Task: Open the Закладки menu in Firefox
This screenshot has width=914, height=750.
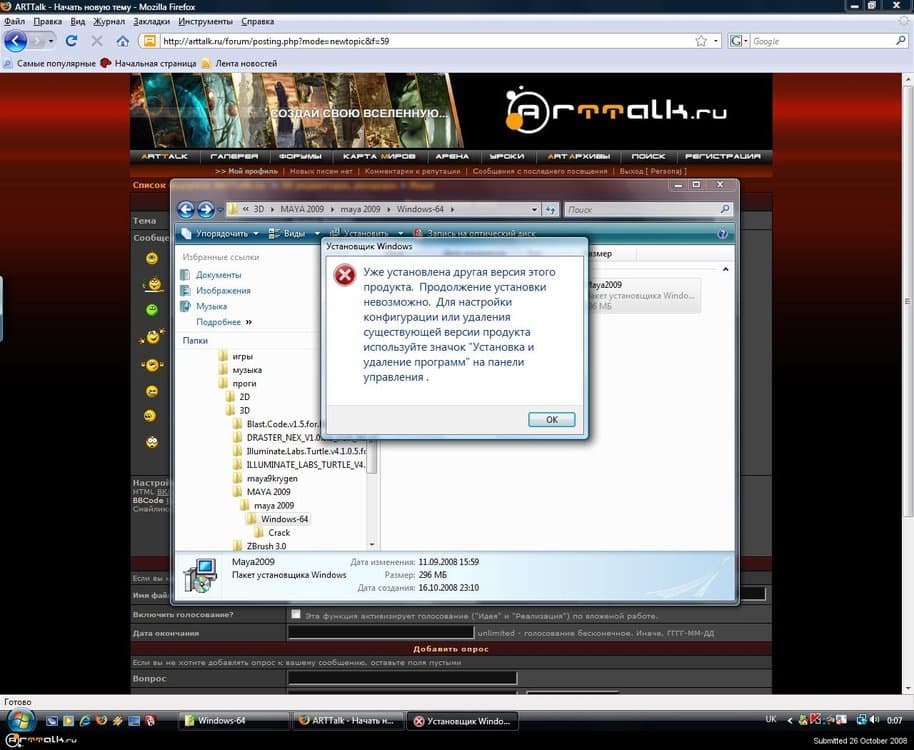Action: coord(151,21)
